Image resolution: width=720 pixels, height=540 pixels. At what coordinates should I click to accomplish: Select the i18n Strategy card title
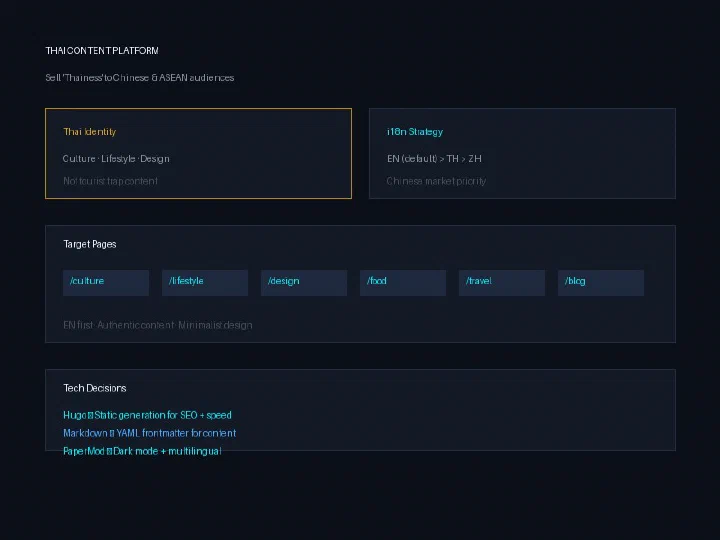coord(415,132)
